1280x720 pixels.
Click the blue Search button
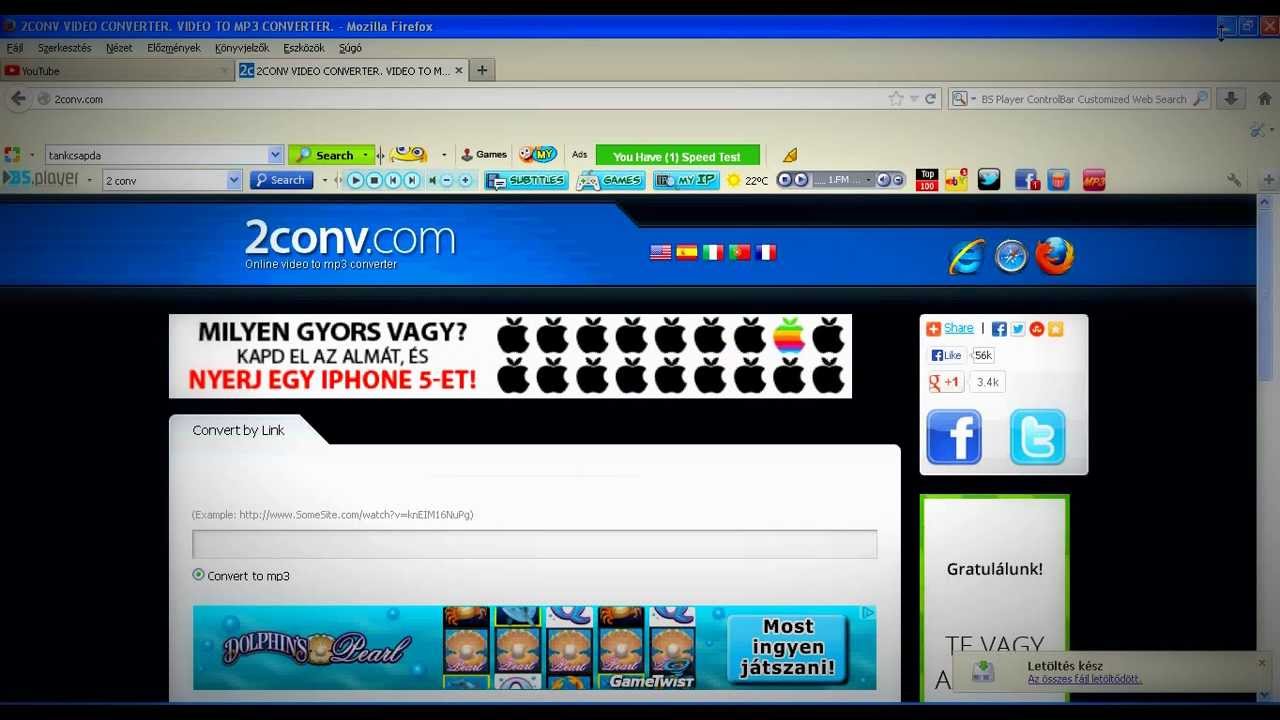[279, 180]
